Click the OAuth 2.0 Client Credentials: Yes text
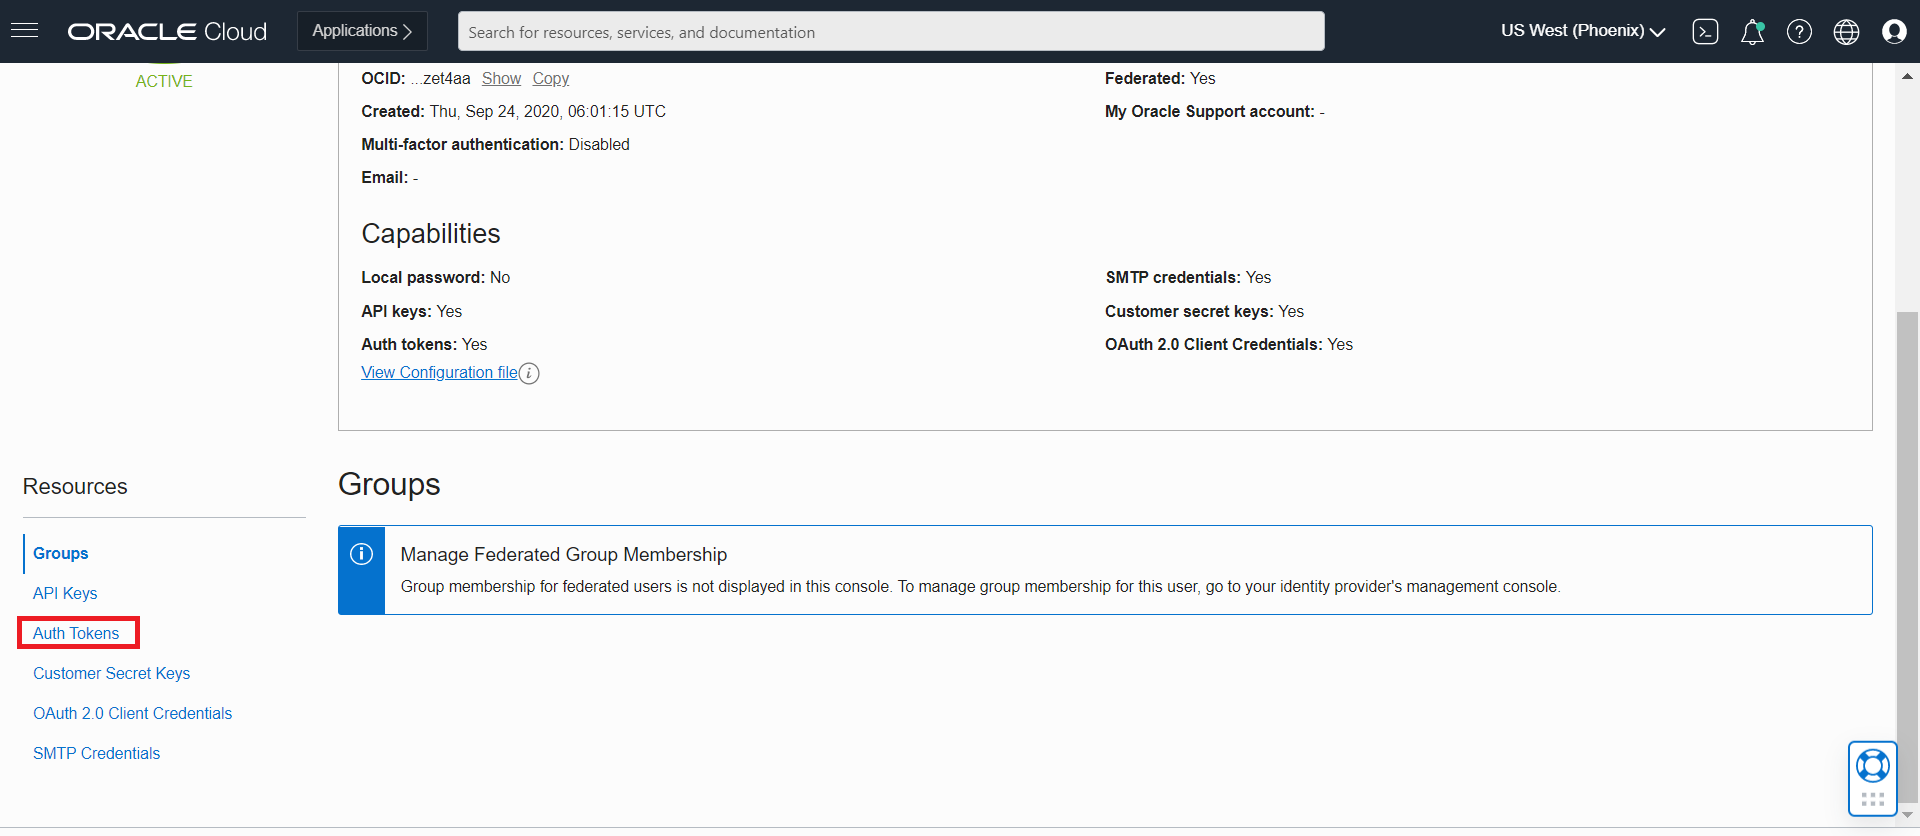Image resolution: width=1920 pixels, height=836 pixels. pyautogui.click(x=1228, y=344)
